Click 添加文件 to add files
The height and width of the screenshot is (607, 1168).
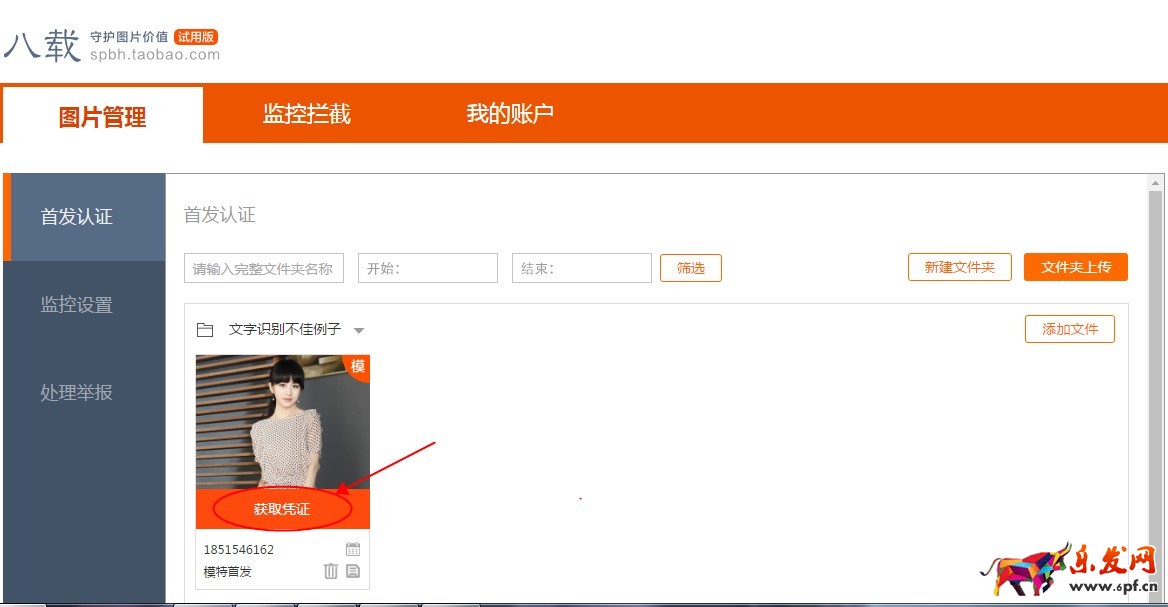[1069, 329]
